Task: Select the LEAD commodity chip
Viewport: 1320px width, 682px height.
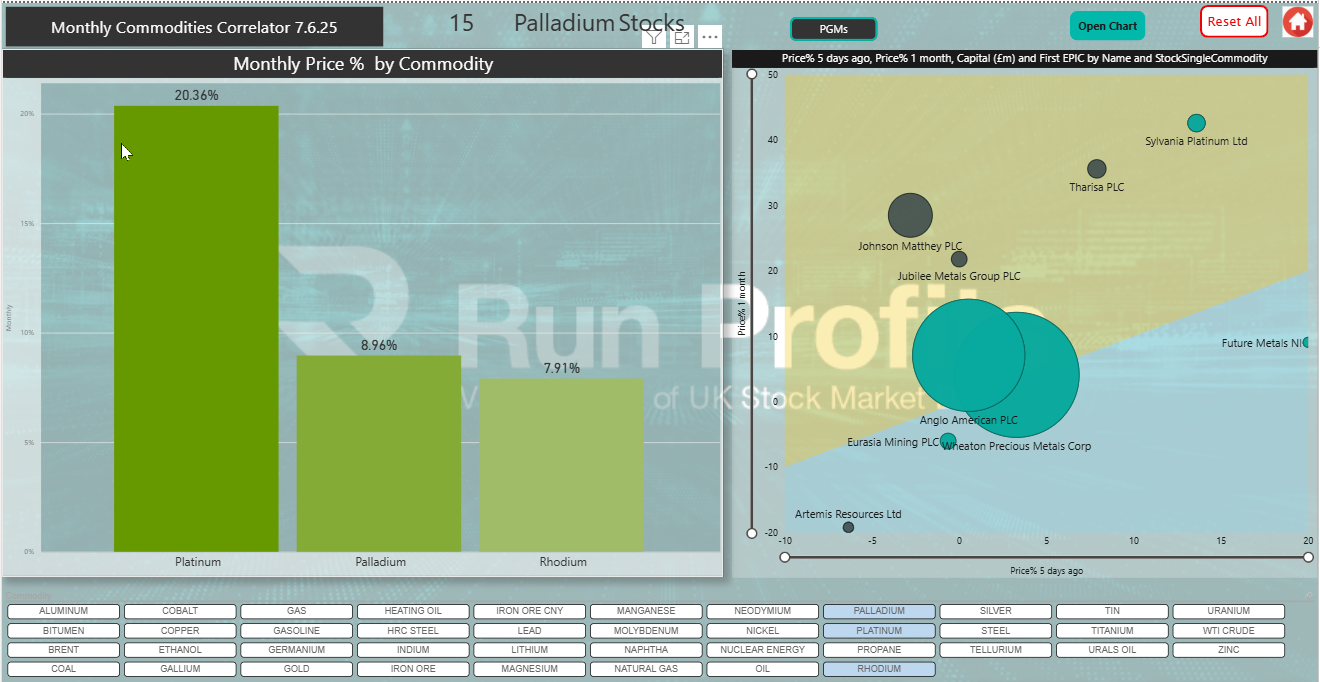Action: tap(530, 631)
